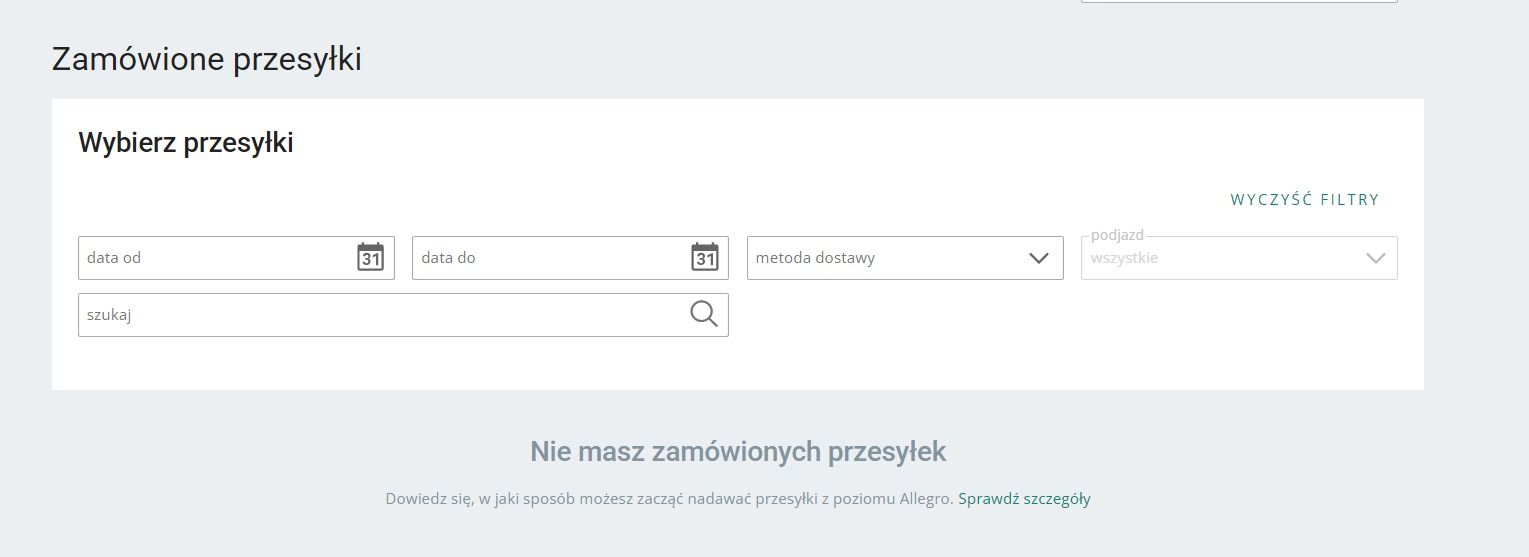The width and height of the screenshot is (1529, 557).
Task: Click the Dowiedz się description text
Action: pos(669,498)
